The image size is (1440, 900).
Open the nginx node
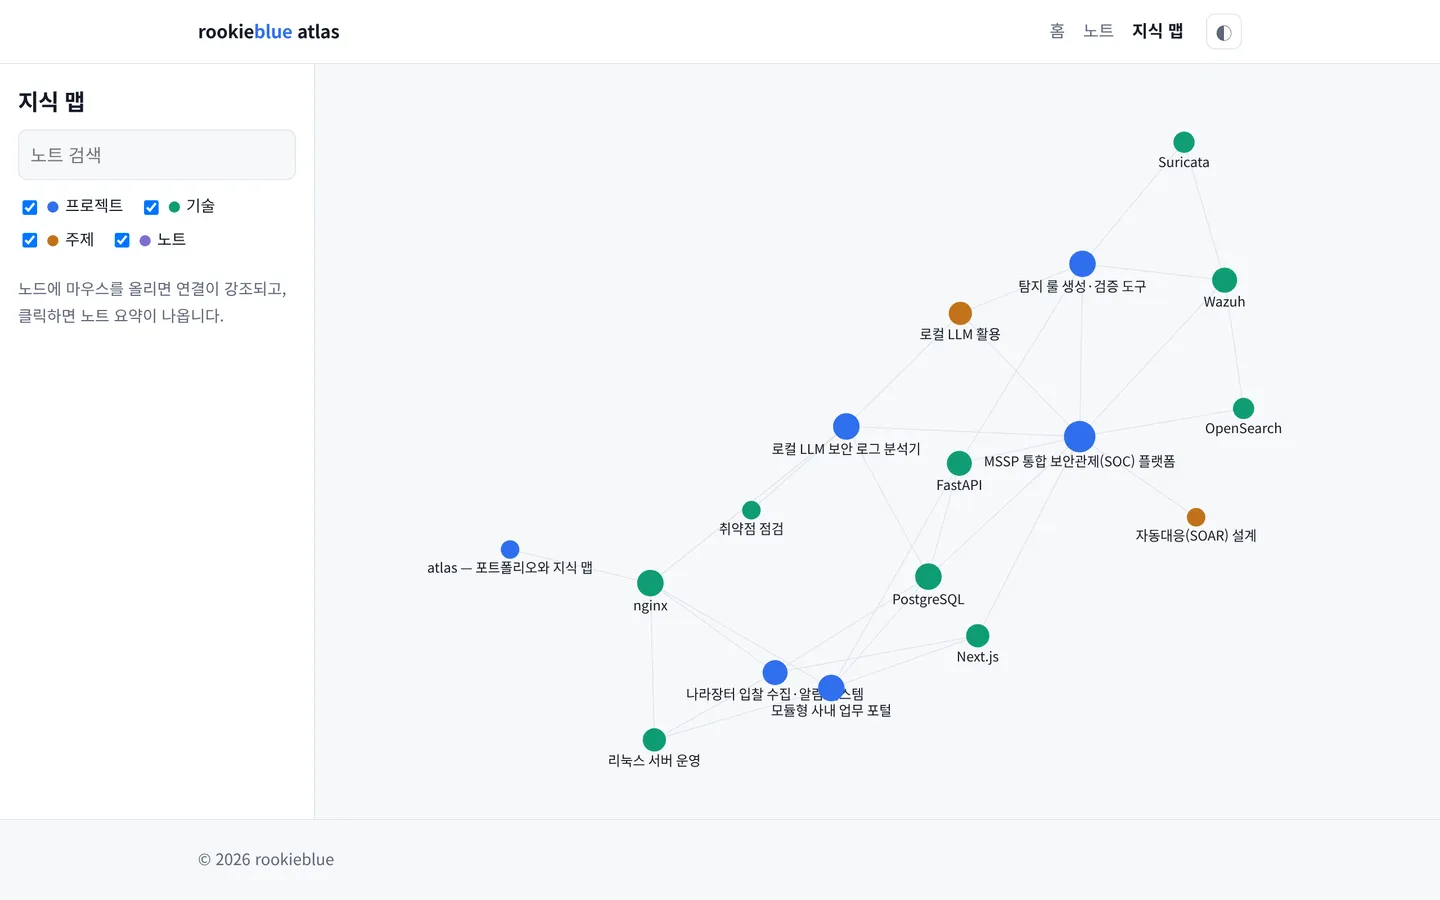point(650,583)
